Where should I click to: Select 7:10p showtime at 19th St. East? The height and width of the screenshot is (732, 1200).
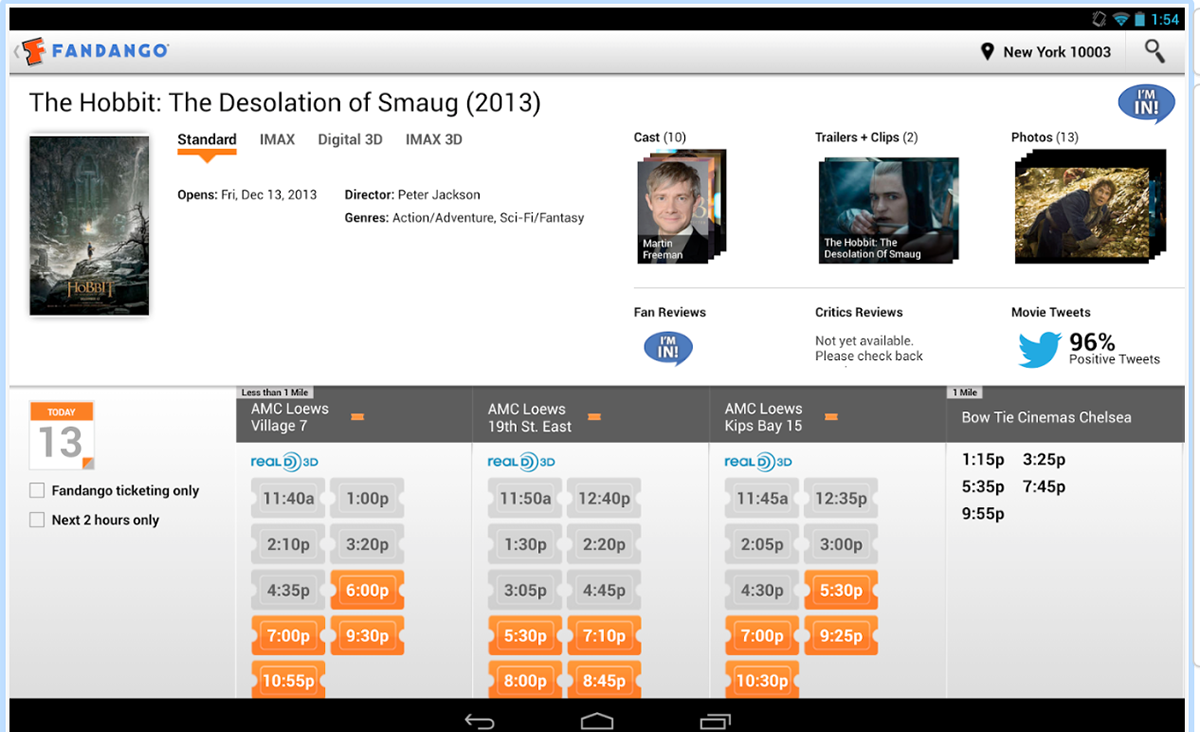tap(604, 636)
